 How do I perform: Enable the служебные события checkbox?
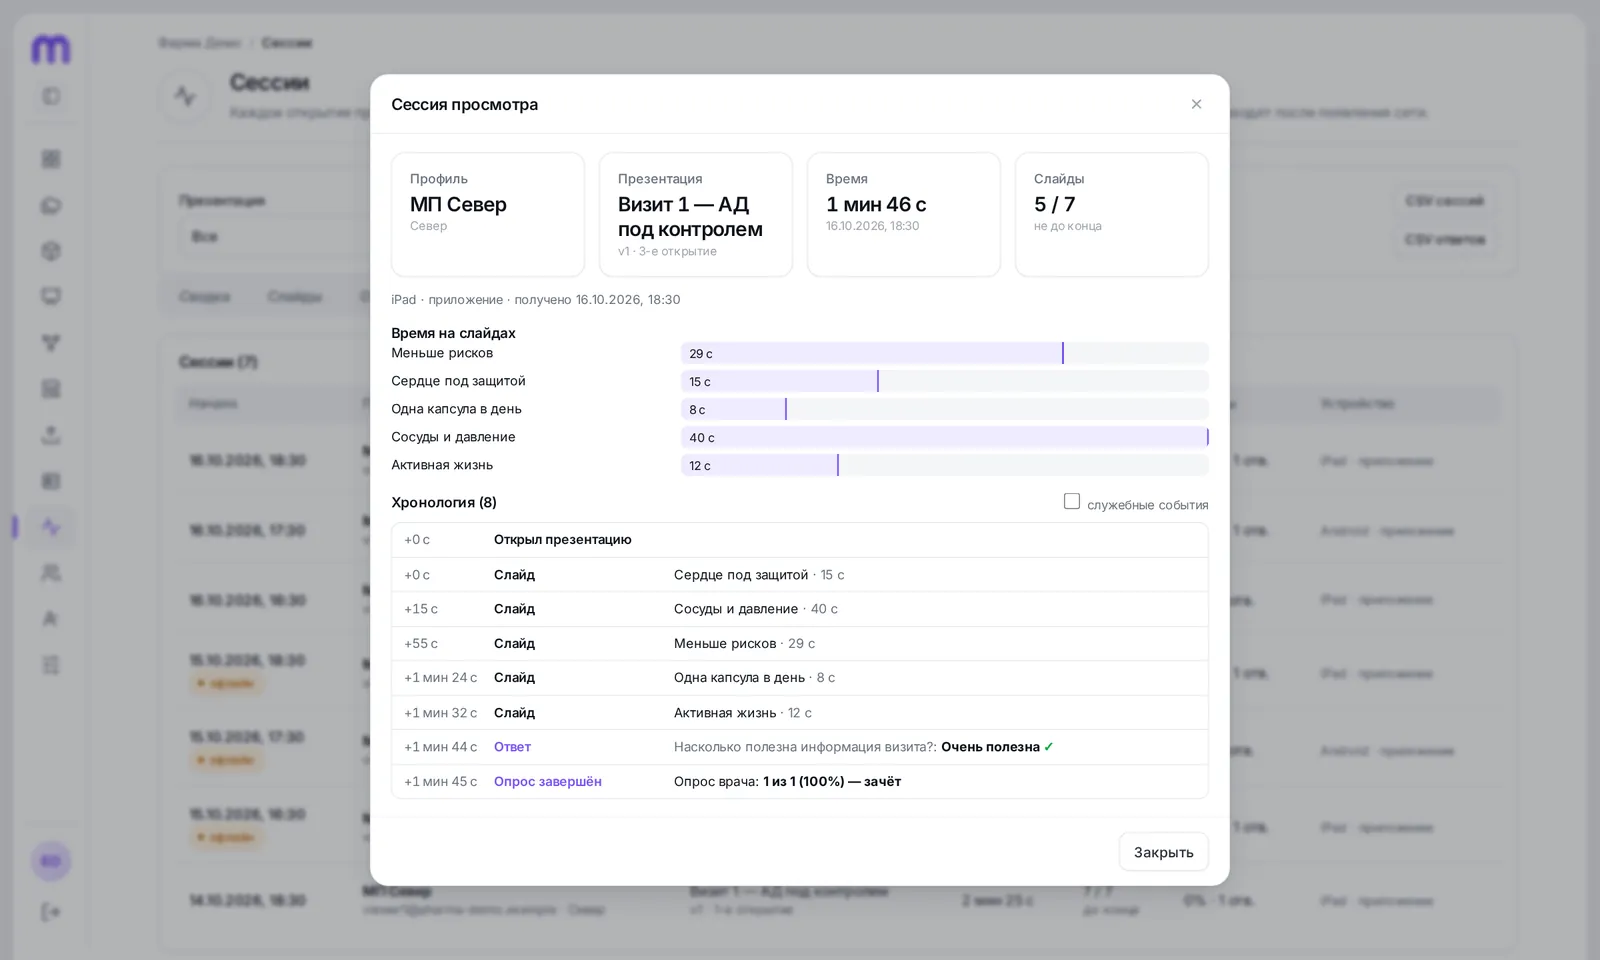pos(1072,502)
